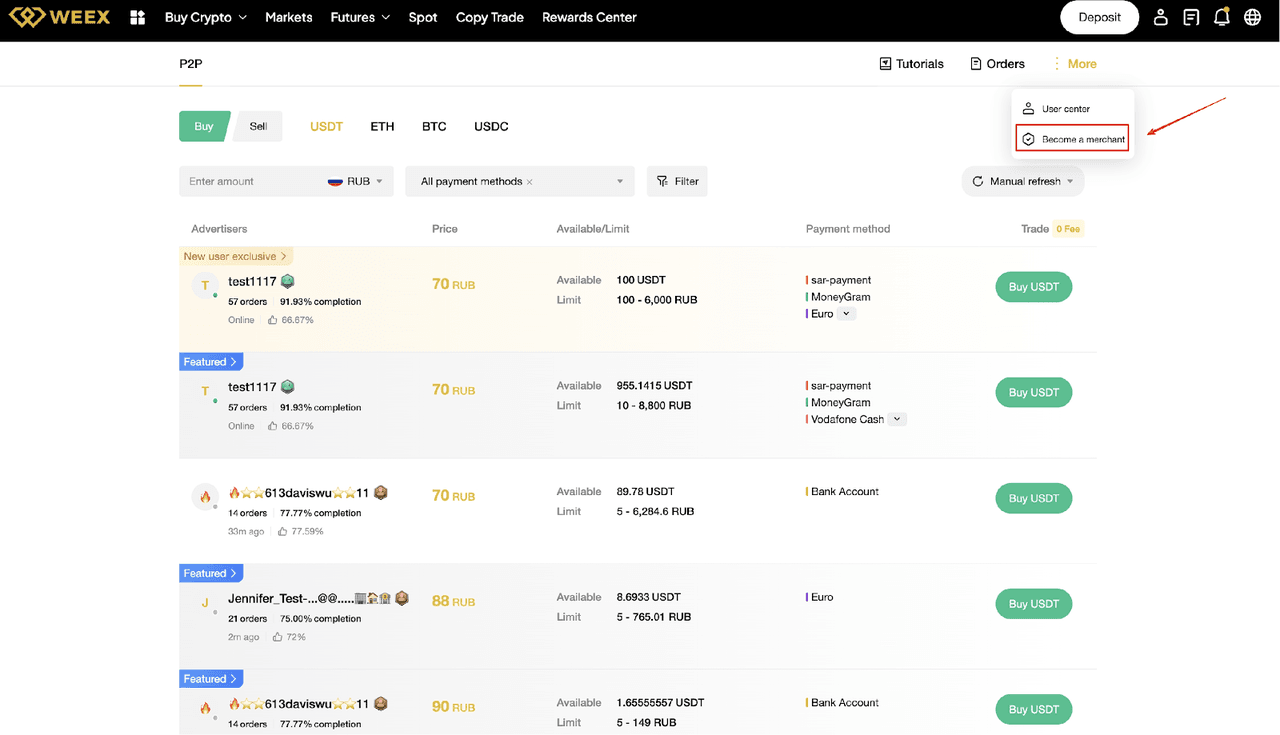Click the thumbs-up rating on first advertiser

tap(272, 320)
